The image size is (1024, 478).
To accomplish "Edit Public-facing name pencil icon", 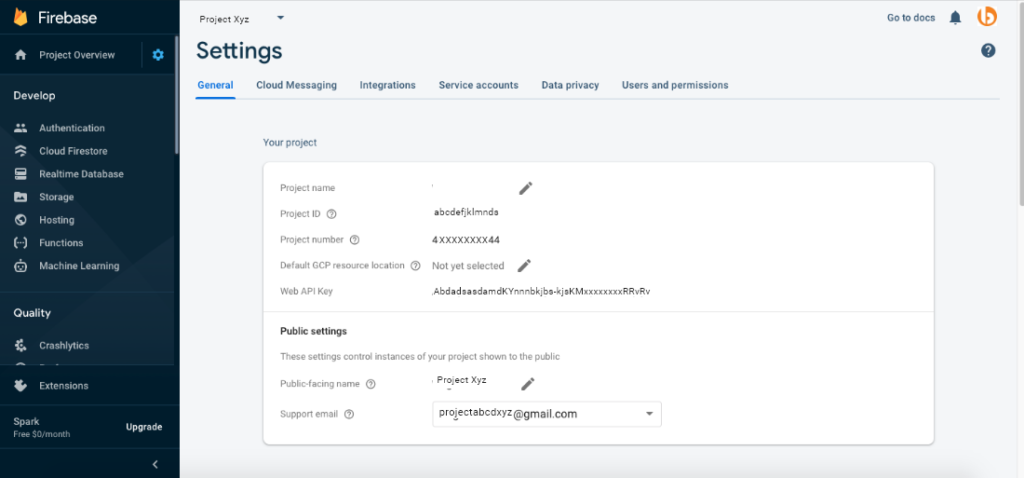I will coord(528,383).
